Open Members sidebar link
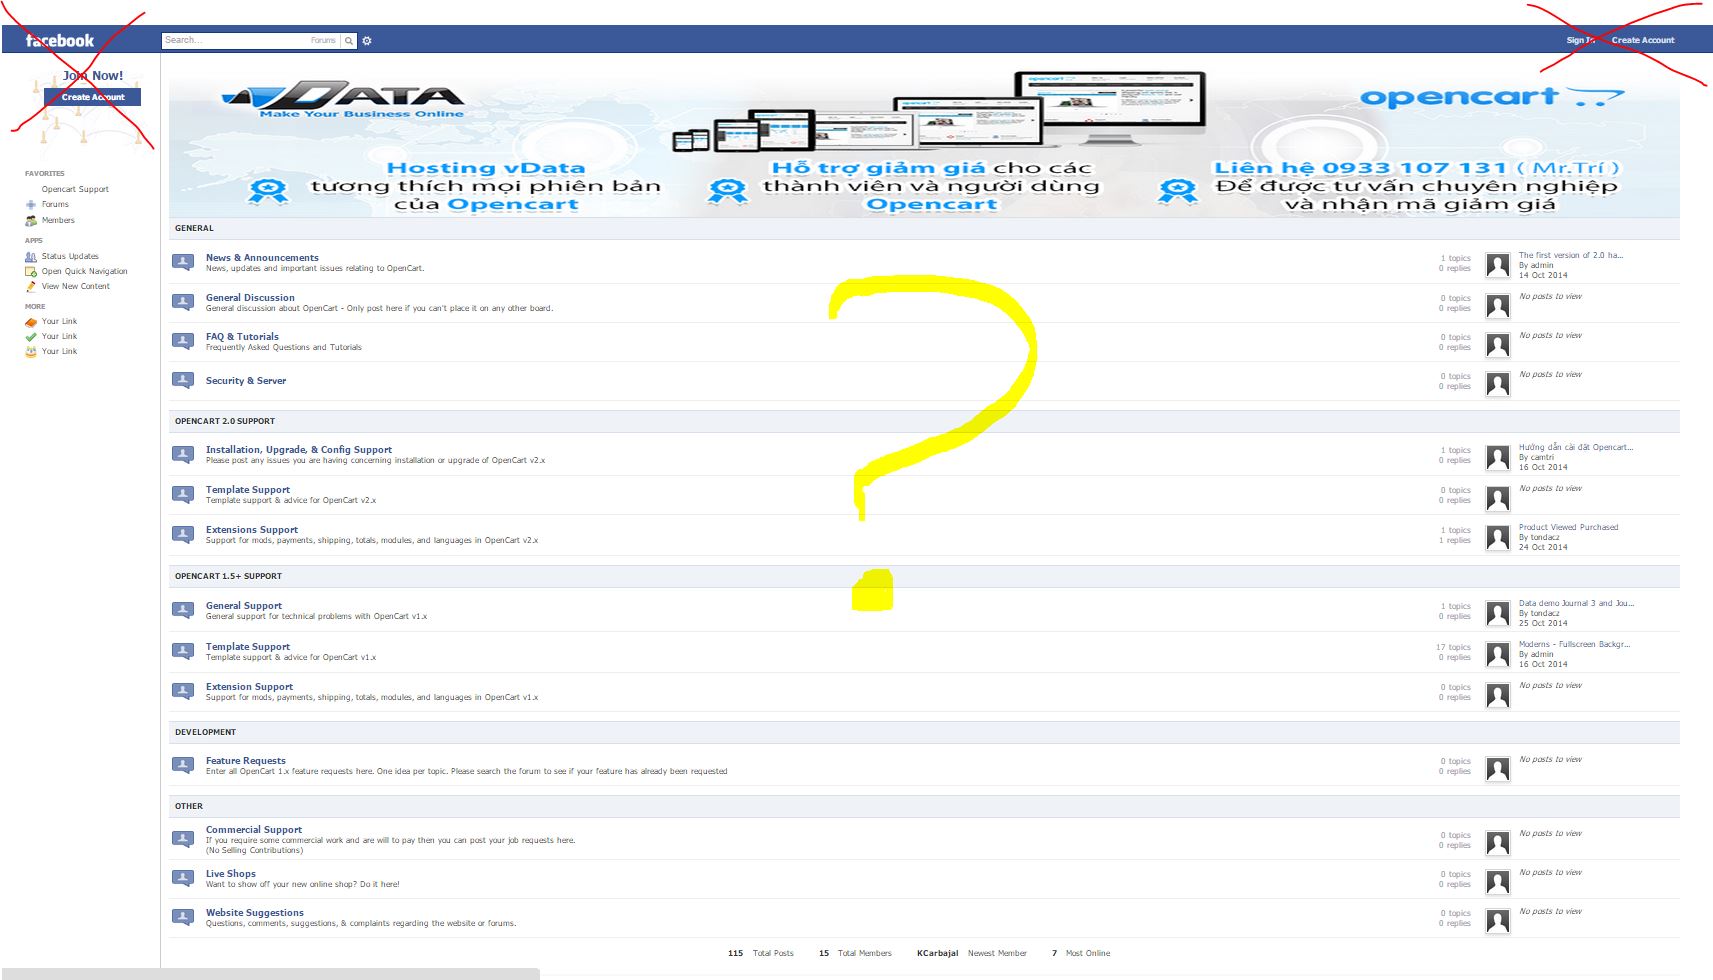The height and width of the screenshot is (980, 1713). [x=58, y=220]
